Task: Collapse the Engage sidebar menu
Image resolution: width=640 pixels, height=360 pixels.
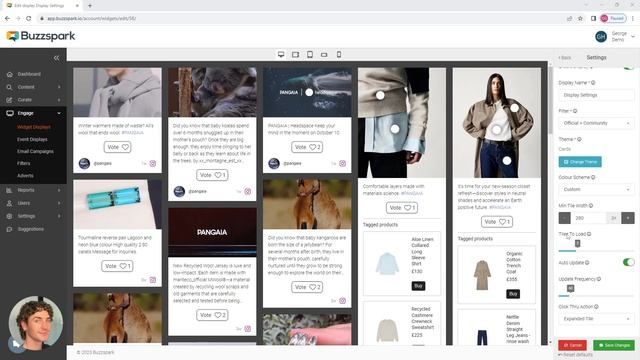Action: [33, 113]
